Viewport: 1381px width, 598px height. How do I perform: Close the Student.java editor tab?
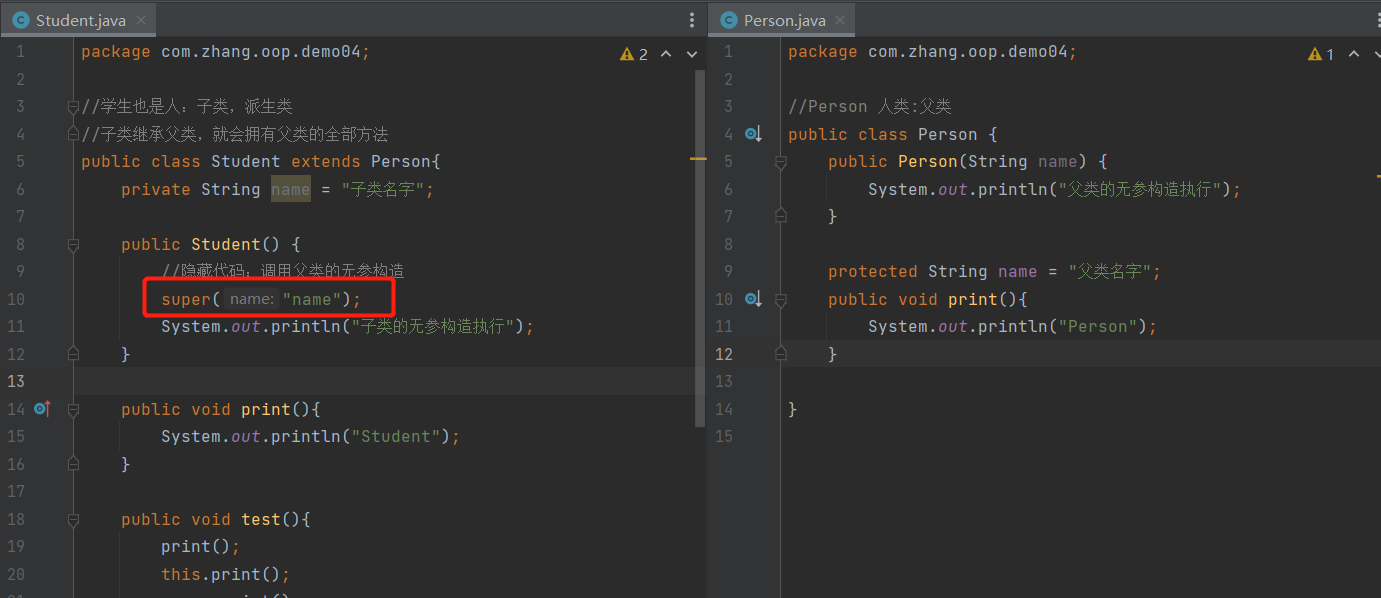coord(141,20)
